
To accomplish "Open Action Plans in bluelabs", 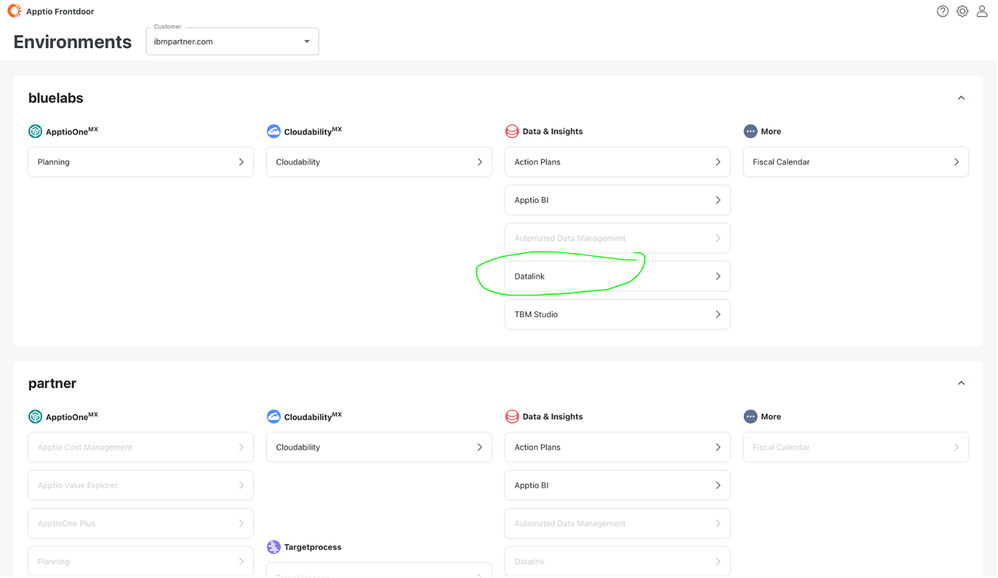I will coord(617,162).
